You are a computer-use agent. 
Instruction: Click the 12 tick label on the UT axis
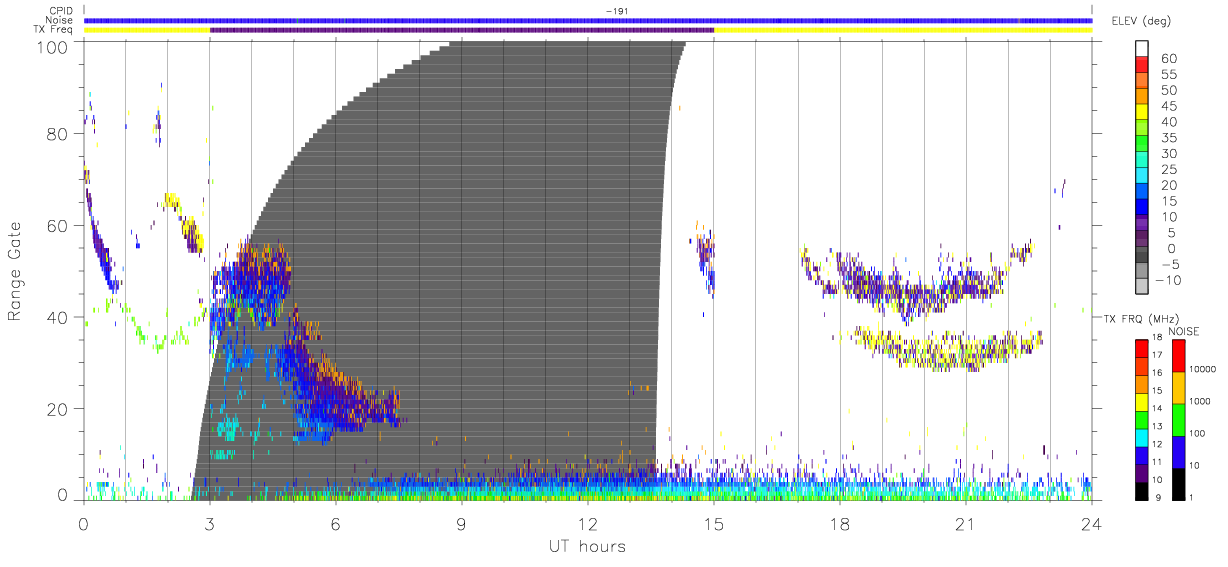coord(588,523)
